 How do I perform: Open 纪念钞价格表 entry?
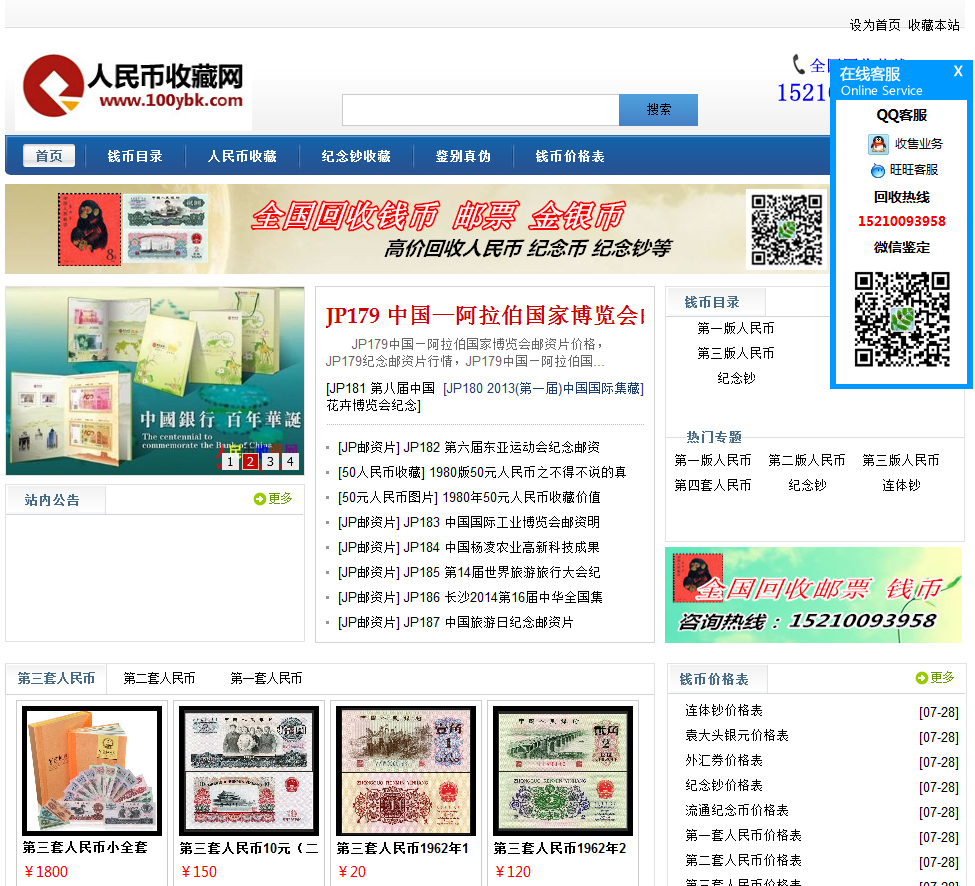pos(724,785)
